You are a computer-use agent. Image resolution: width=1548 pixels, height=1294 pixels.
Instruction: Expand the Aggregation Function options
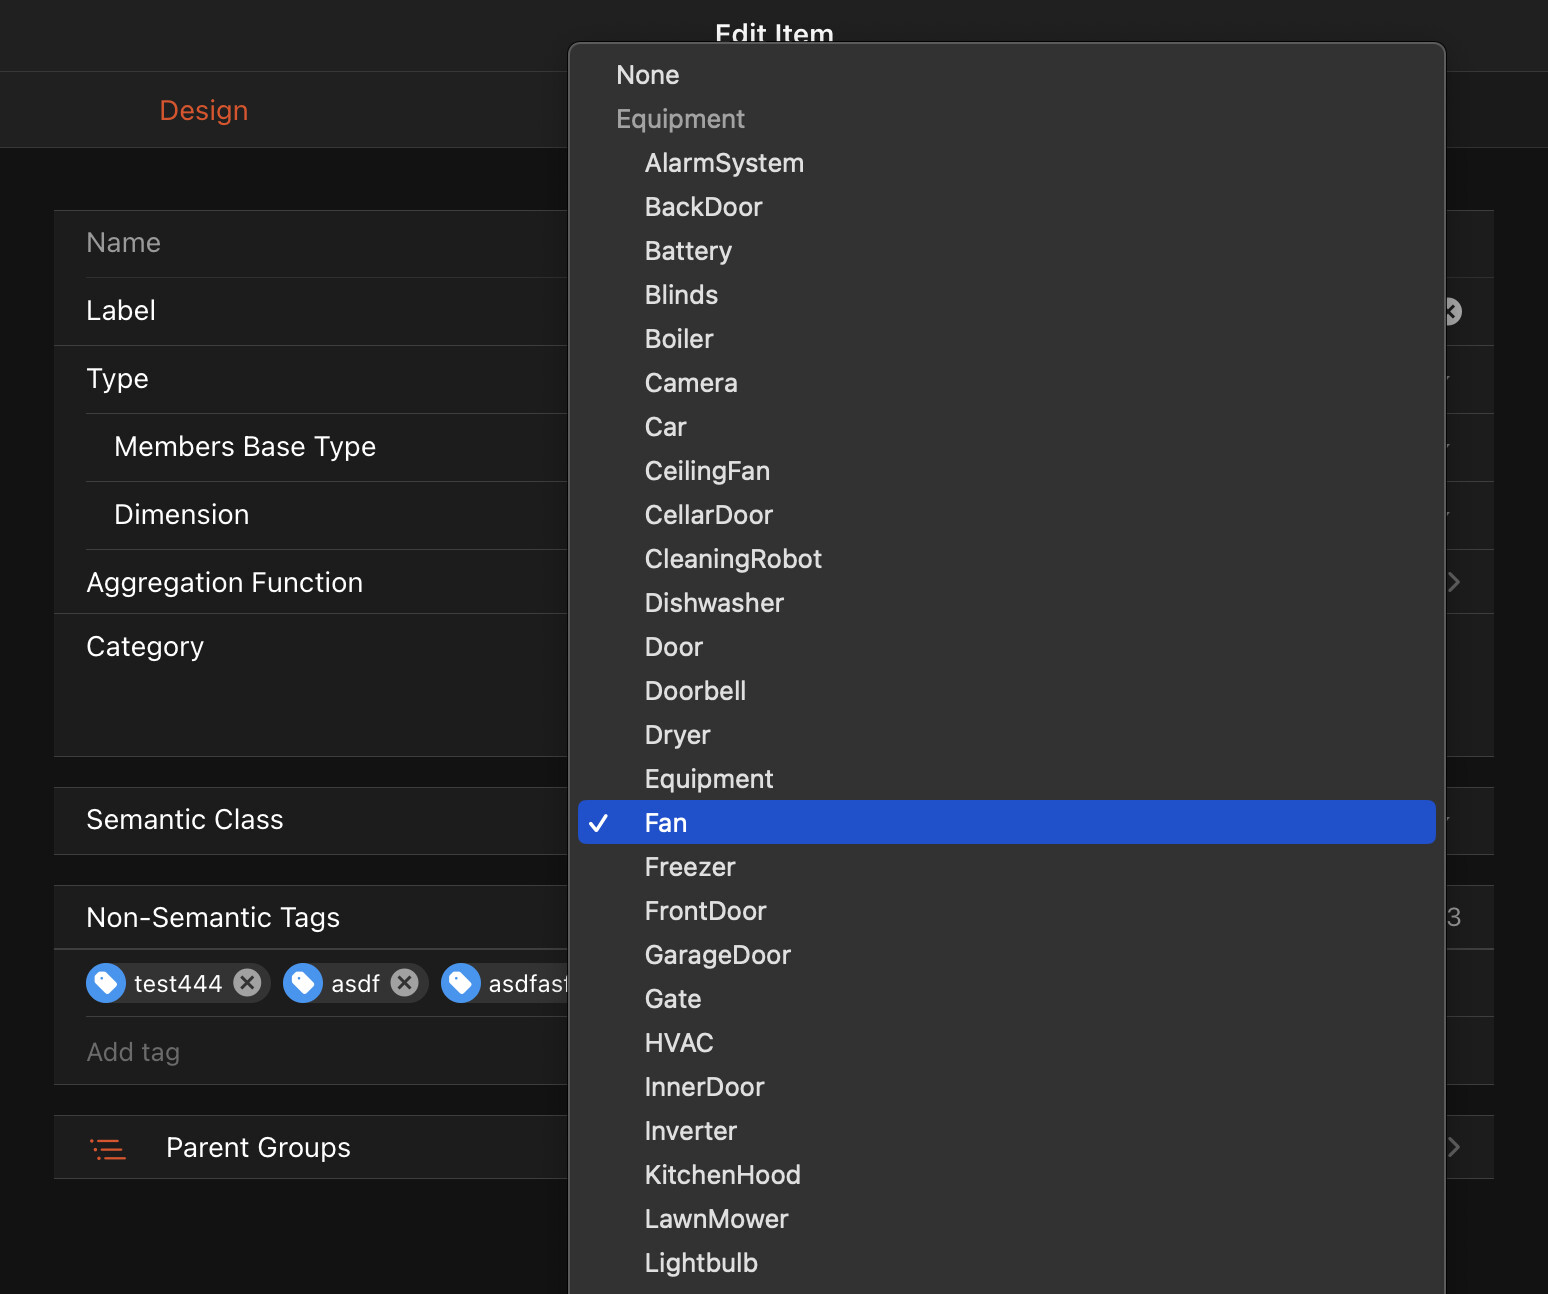(1453, 581)
